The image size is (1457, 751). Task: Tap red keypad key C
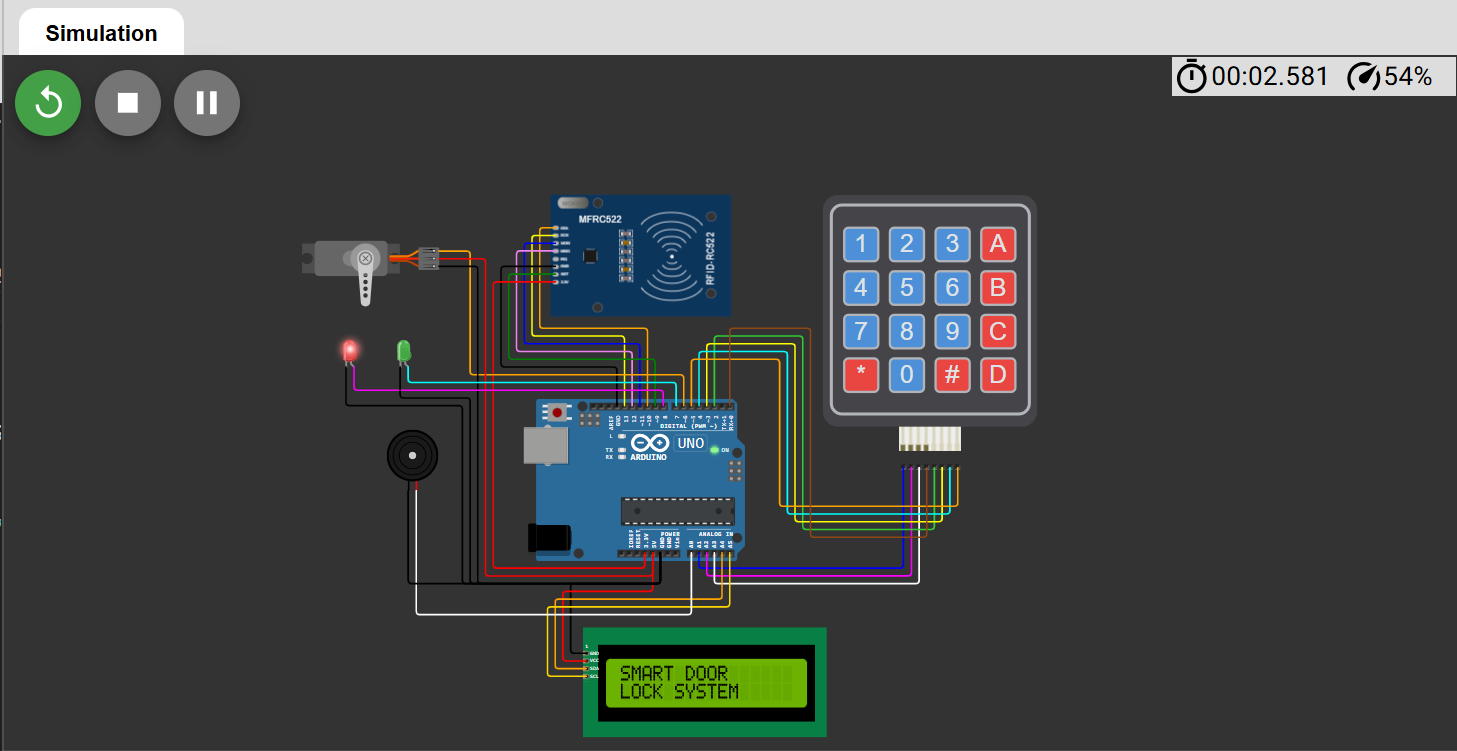(x=998, y=331)
